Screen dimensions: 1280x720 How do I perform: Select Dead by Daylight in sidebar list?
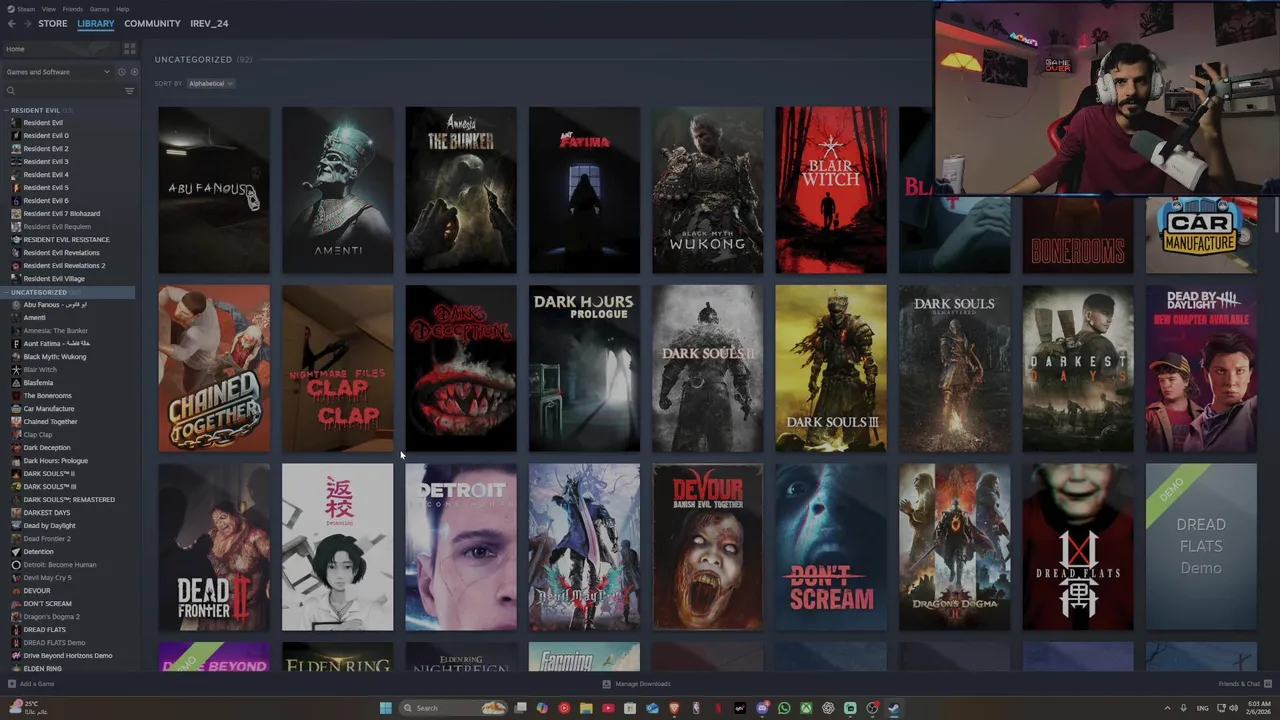coord(49,525)
